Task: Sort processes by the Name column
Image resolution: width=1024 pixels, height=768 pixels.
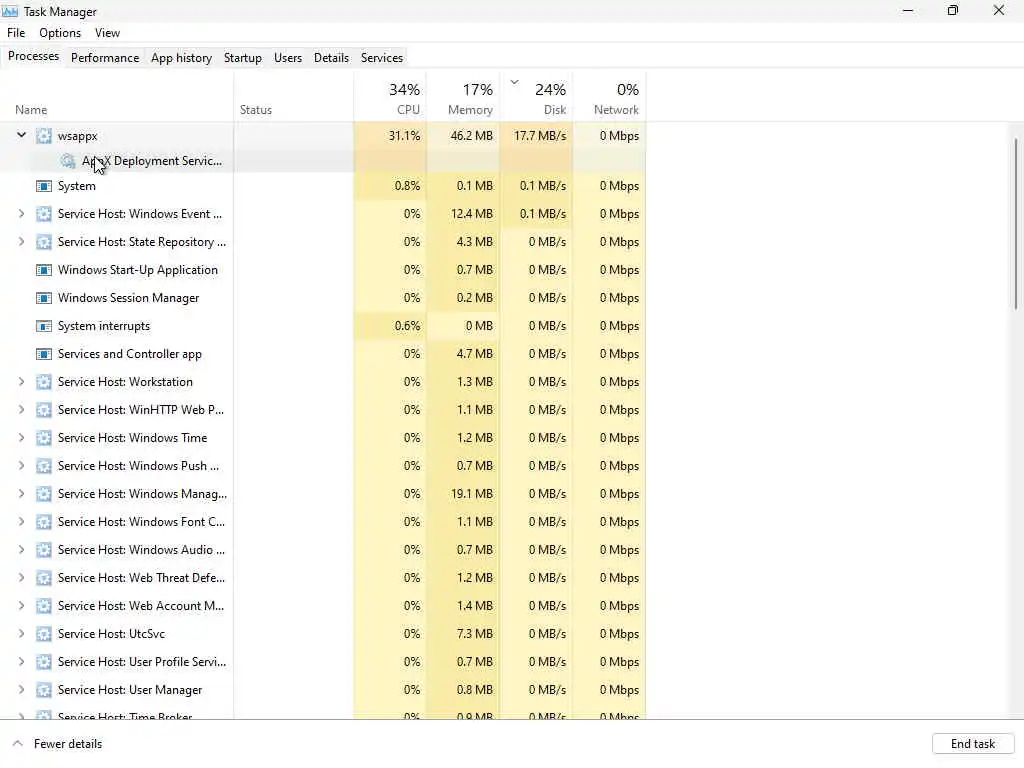Action: (x=118, y=97)
